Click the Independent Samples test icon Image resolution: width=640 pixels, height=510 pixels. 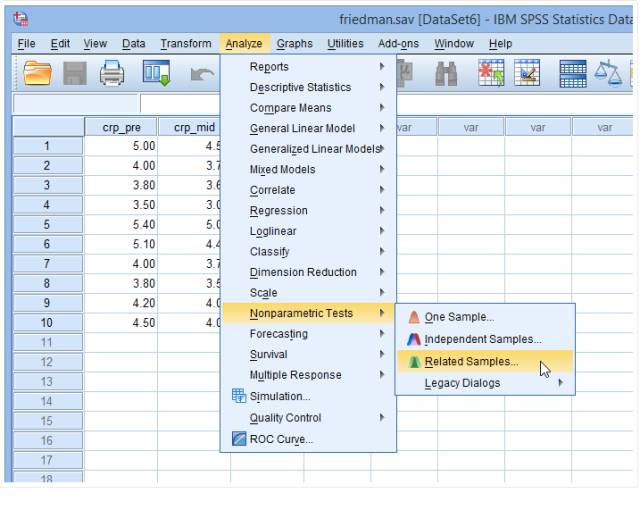point(414,339)
